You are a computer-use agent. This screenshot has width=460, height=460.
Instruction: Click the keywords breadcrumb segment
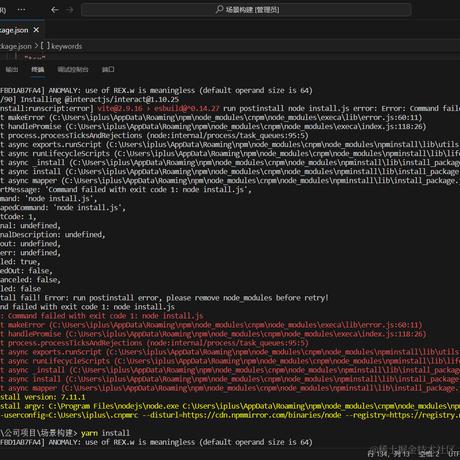(x=66, y=46)
